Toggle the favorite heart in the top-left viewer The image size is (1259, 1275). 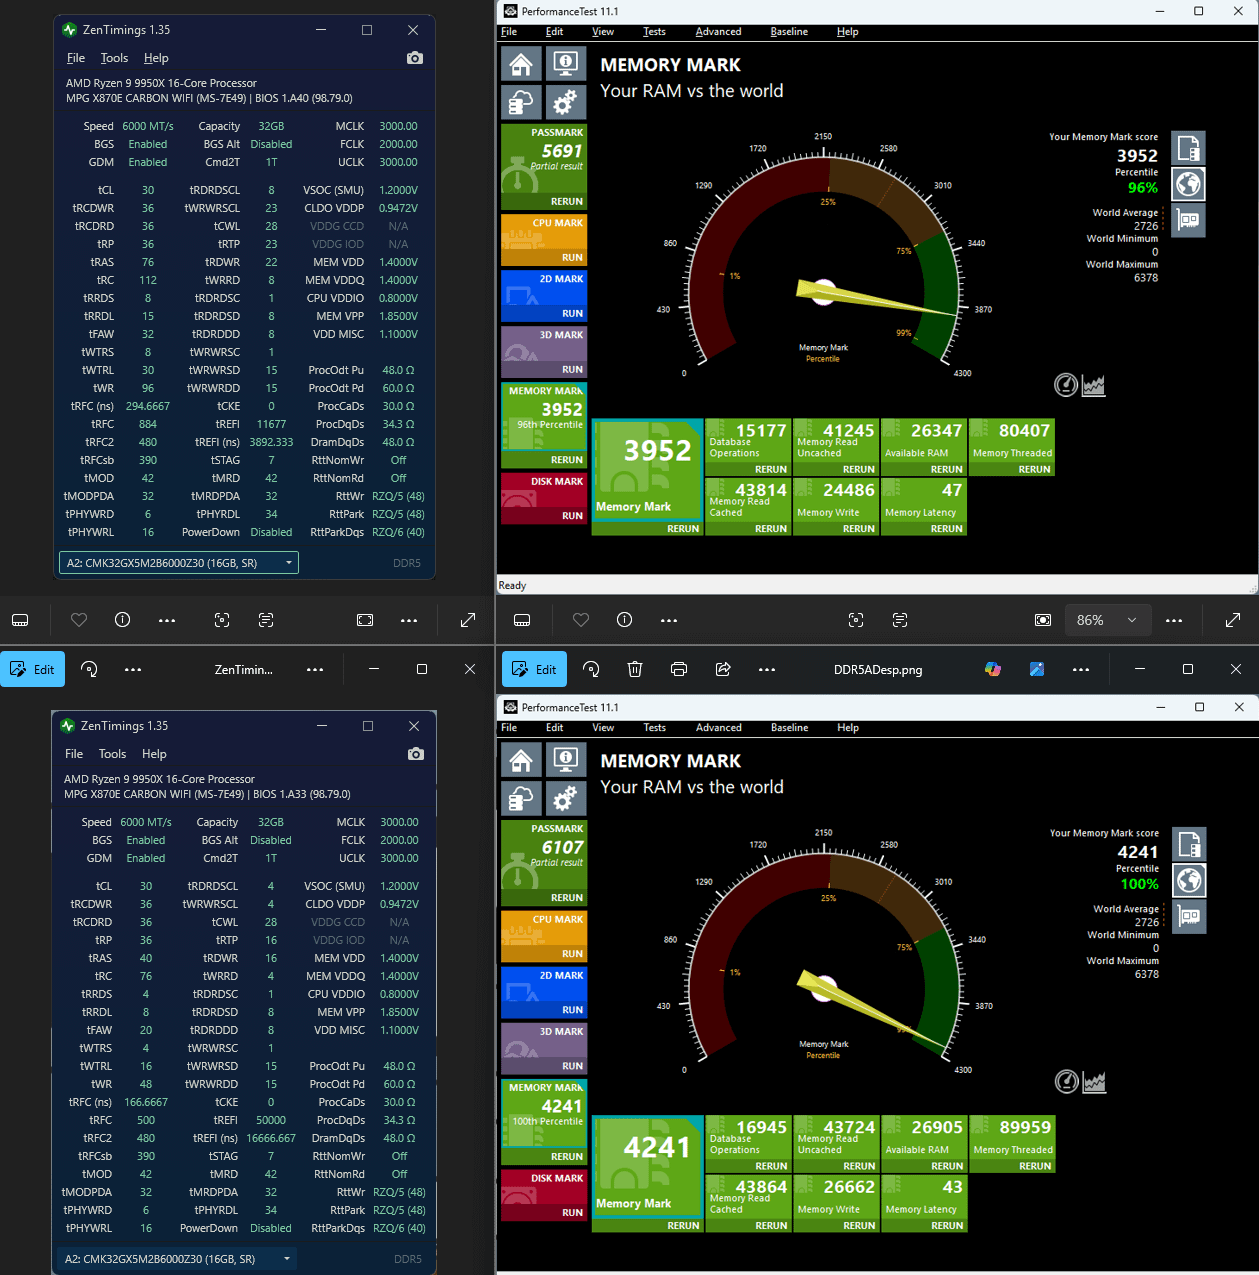(x=79, y=620)
